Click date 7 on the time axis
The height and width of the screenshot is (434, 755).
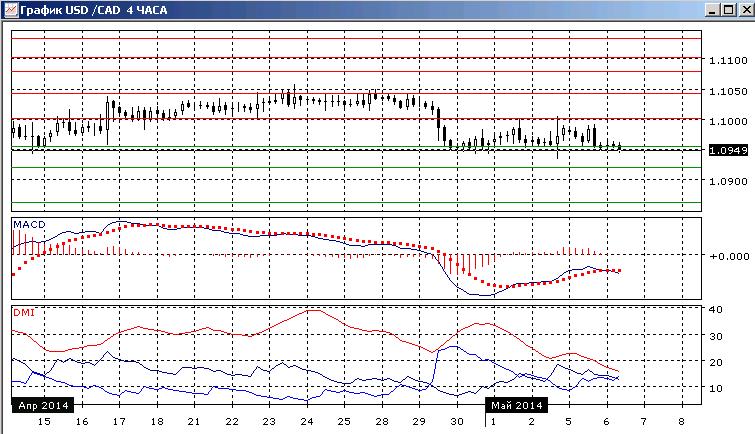click(x=644, y=422)
